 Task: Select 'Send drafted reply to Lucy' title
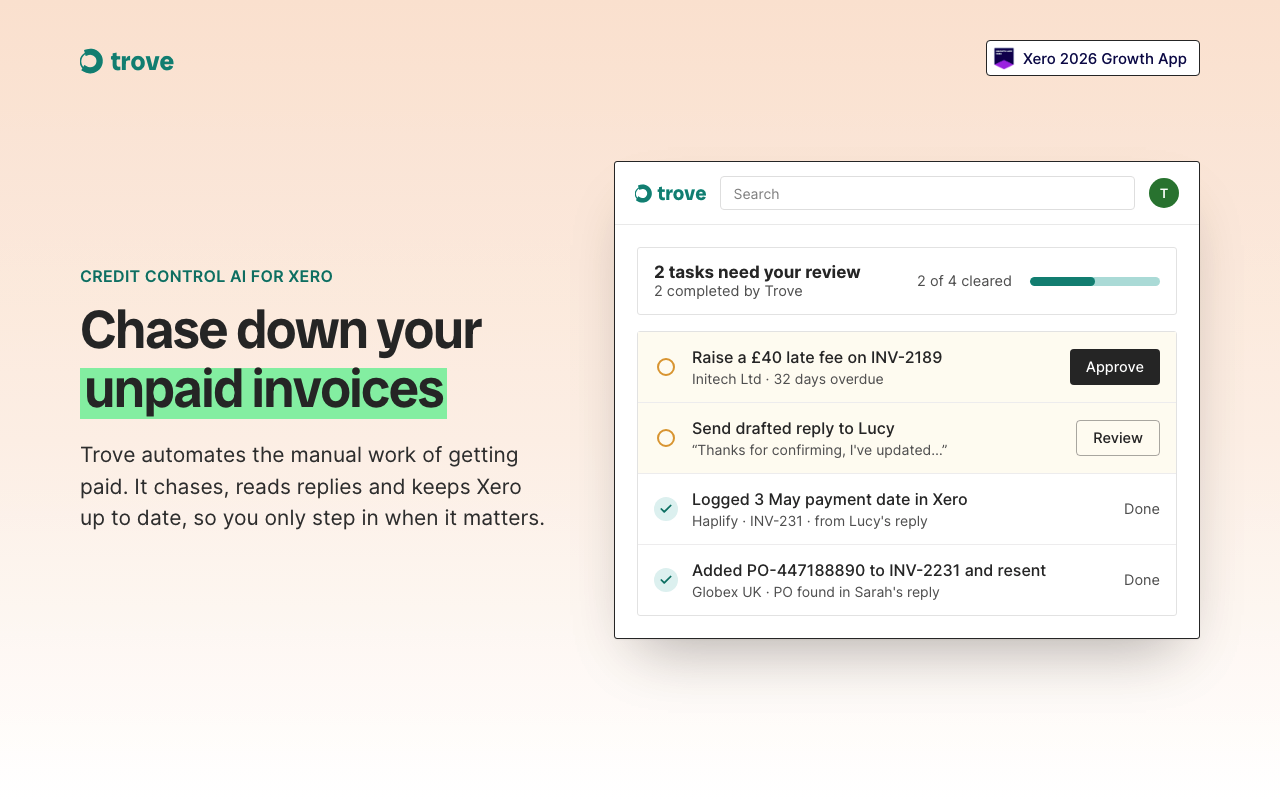pyautogui.click(x=793, y=428)
